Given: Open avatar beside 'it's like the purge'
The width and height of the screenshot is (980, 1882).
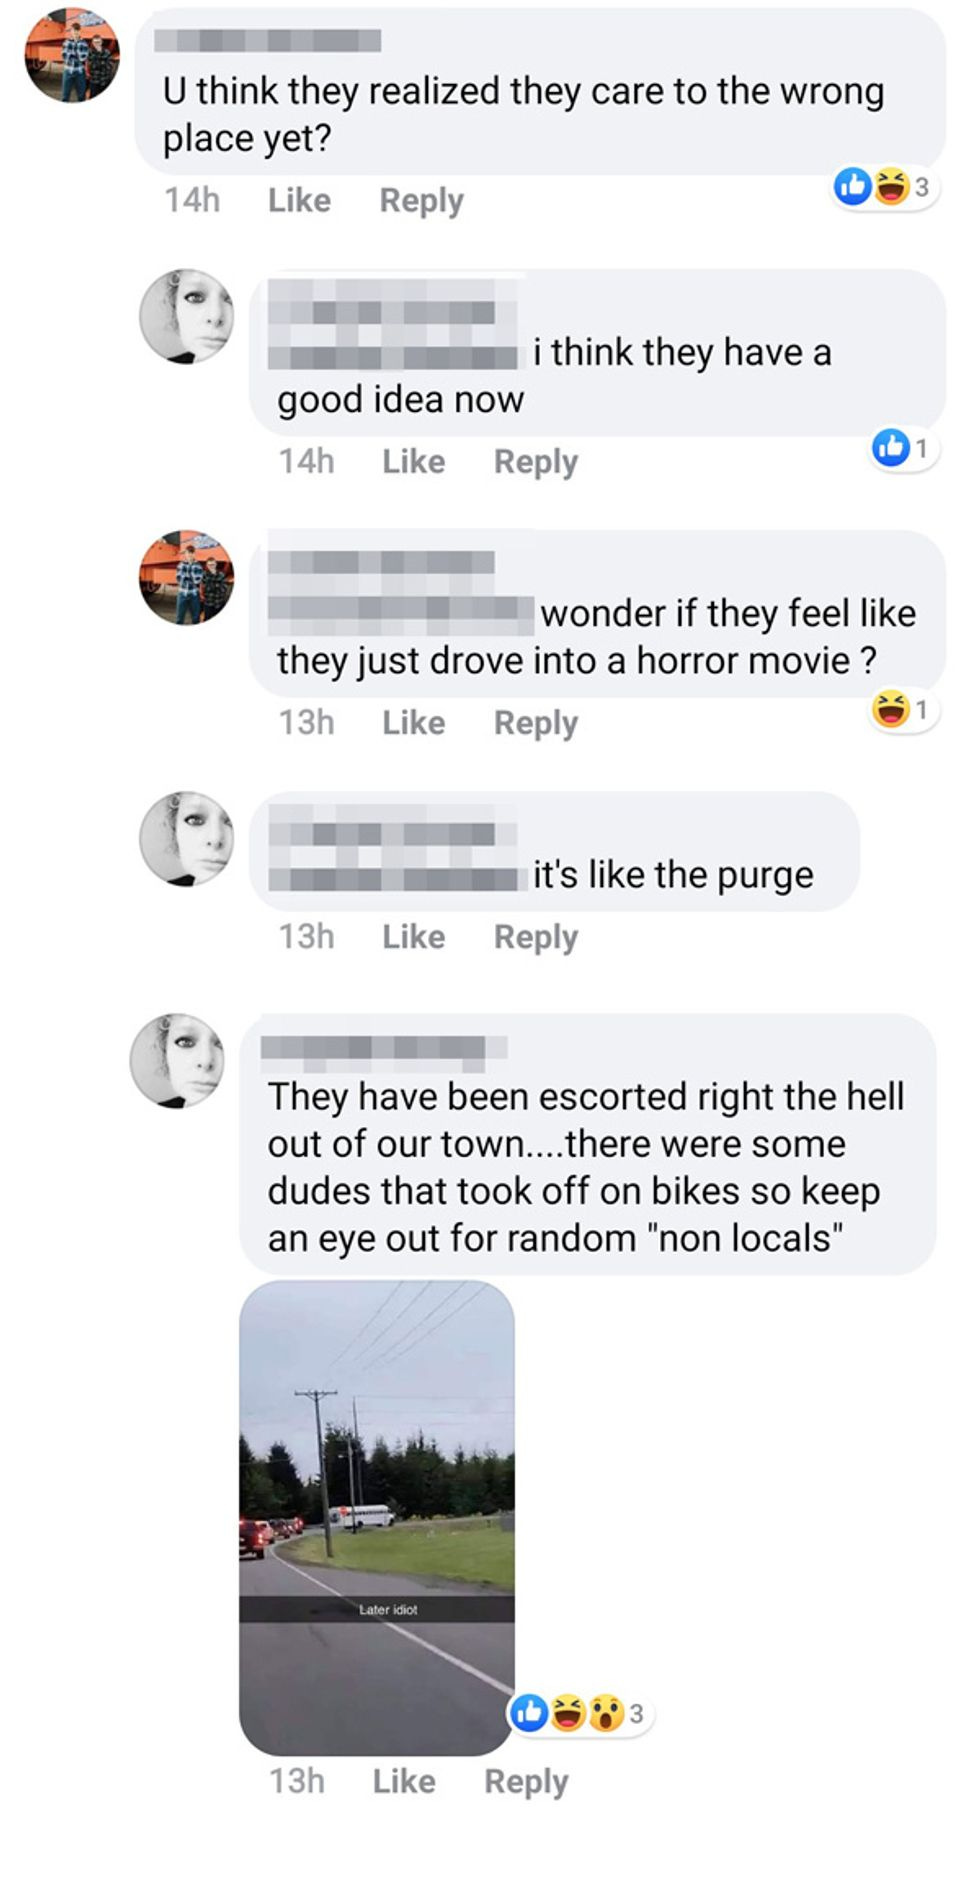Looking at the screenshot, I should tap(186, 839).
